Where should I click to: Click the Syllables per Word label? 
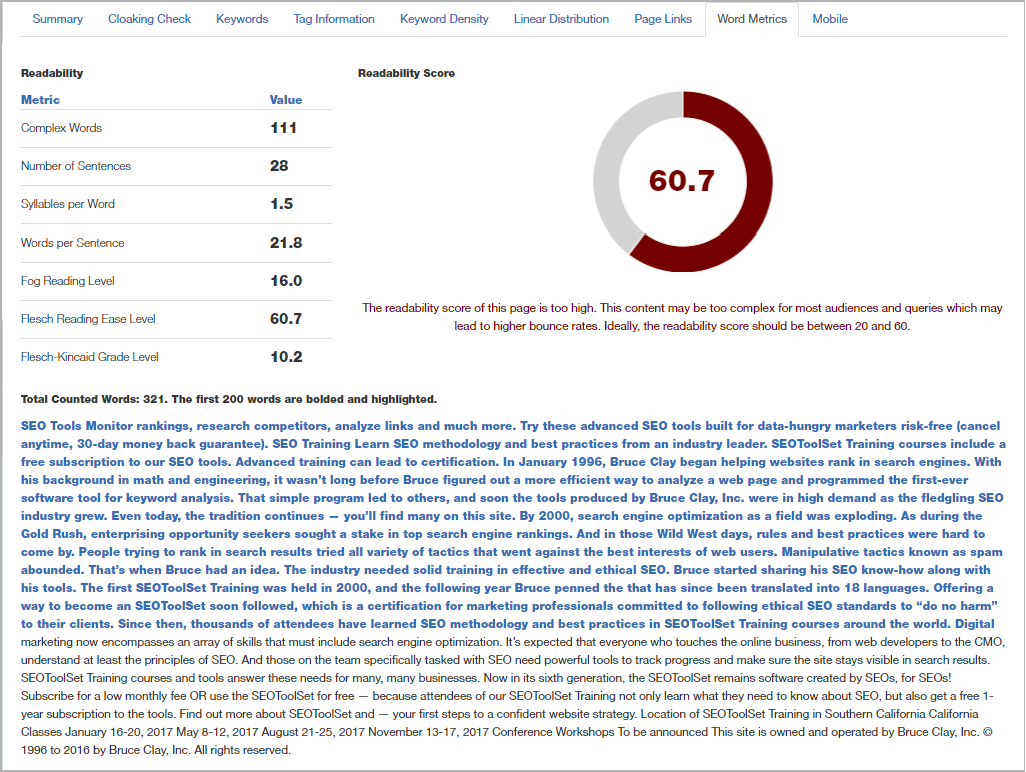coord(67,203)
